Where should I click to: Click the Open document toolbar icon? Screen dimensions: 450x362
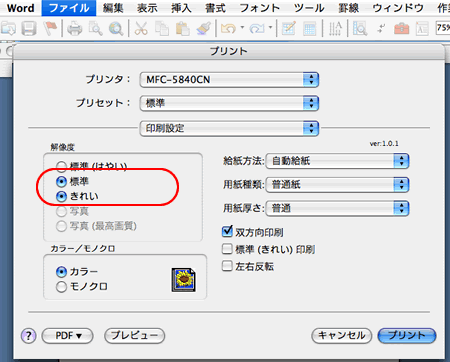click(8, 29)
